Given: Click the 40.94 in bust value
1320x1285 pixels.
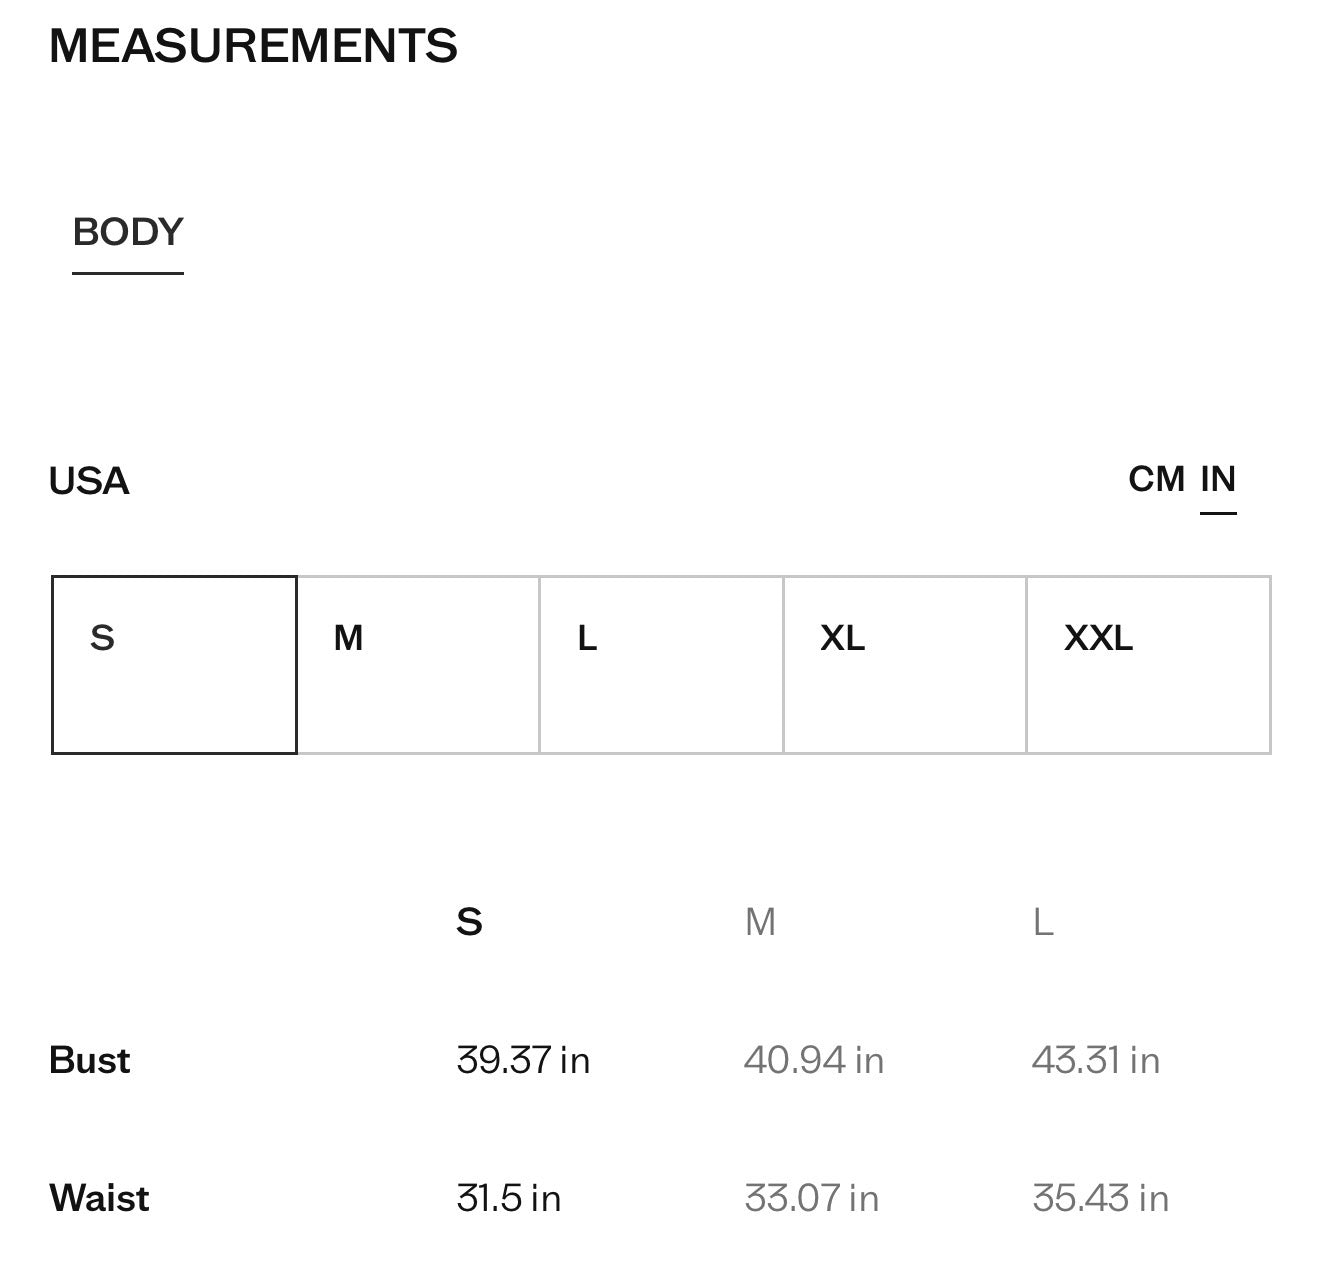Looking at the screenshot, I should [x=814, y=1060].
